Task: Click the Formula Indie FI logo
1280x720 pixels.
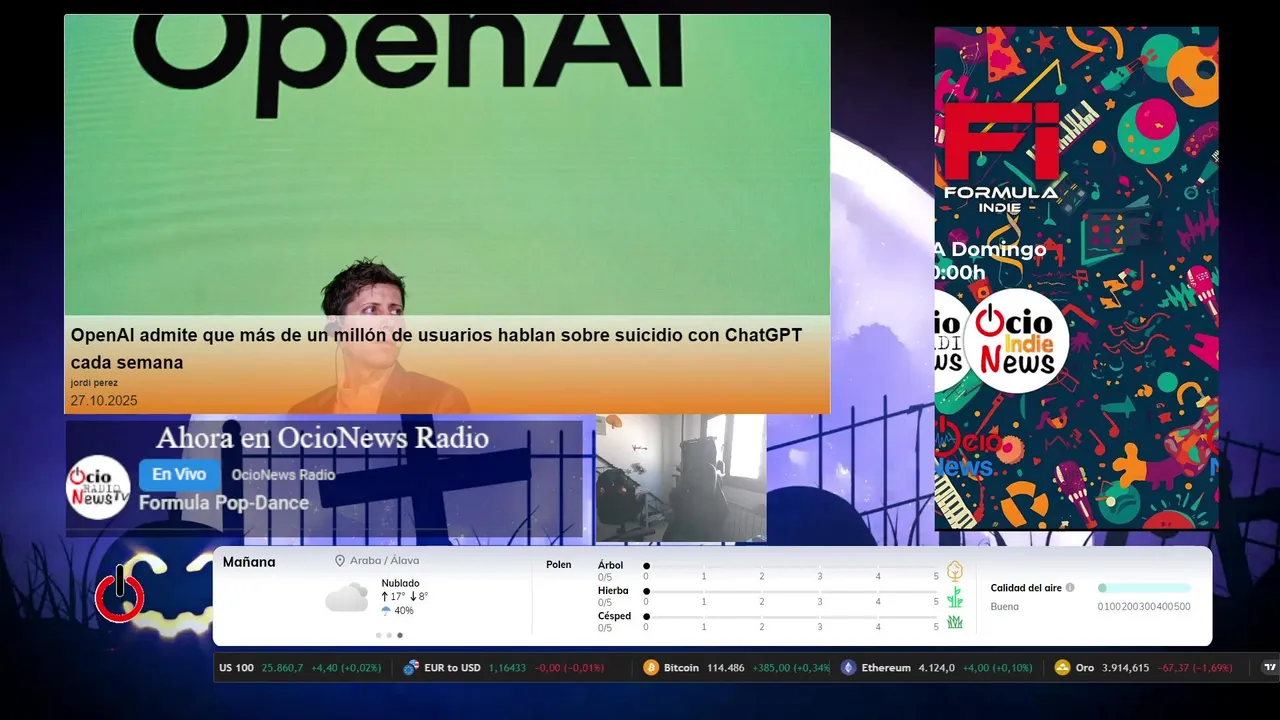Action: click(x=1001, y=157)
